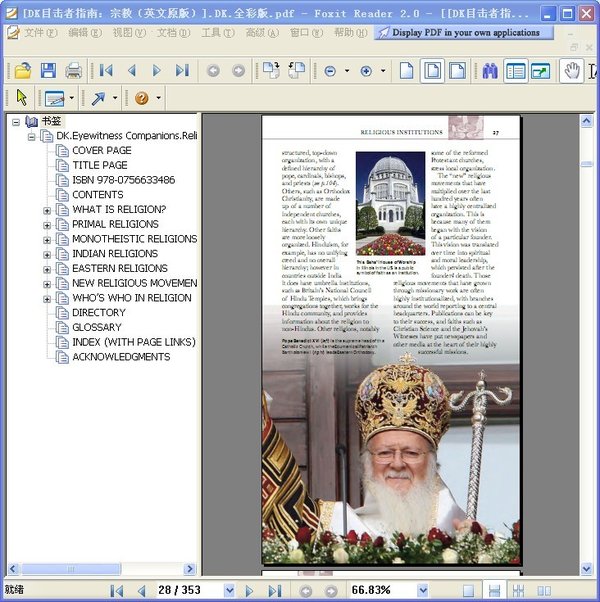Click the bookmark panel horizontal scrollbar

[x=100, y=569]
